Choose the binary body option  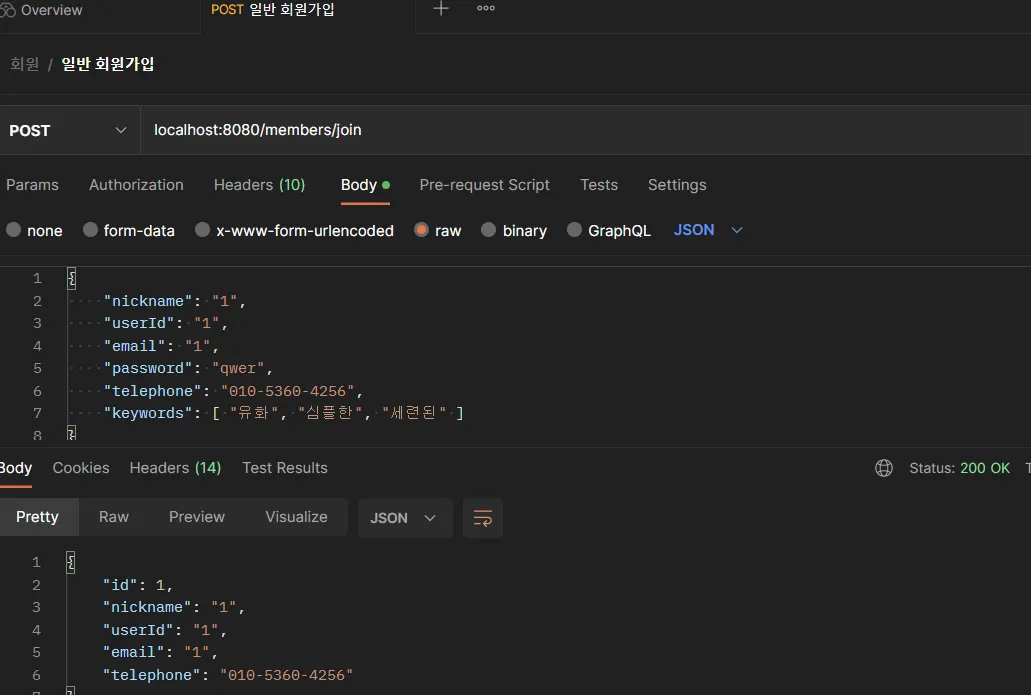pyautogui.click(x=489, y=230)
